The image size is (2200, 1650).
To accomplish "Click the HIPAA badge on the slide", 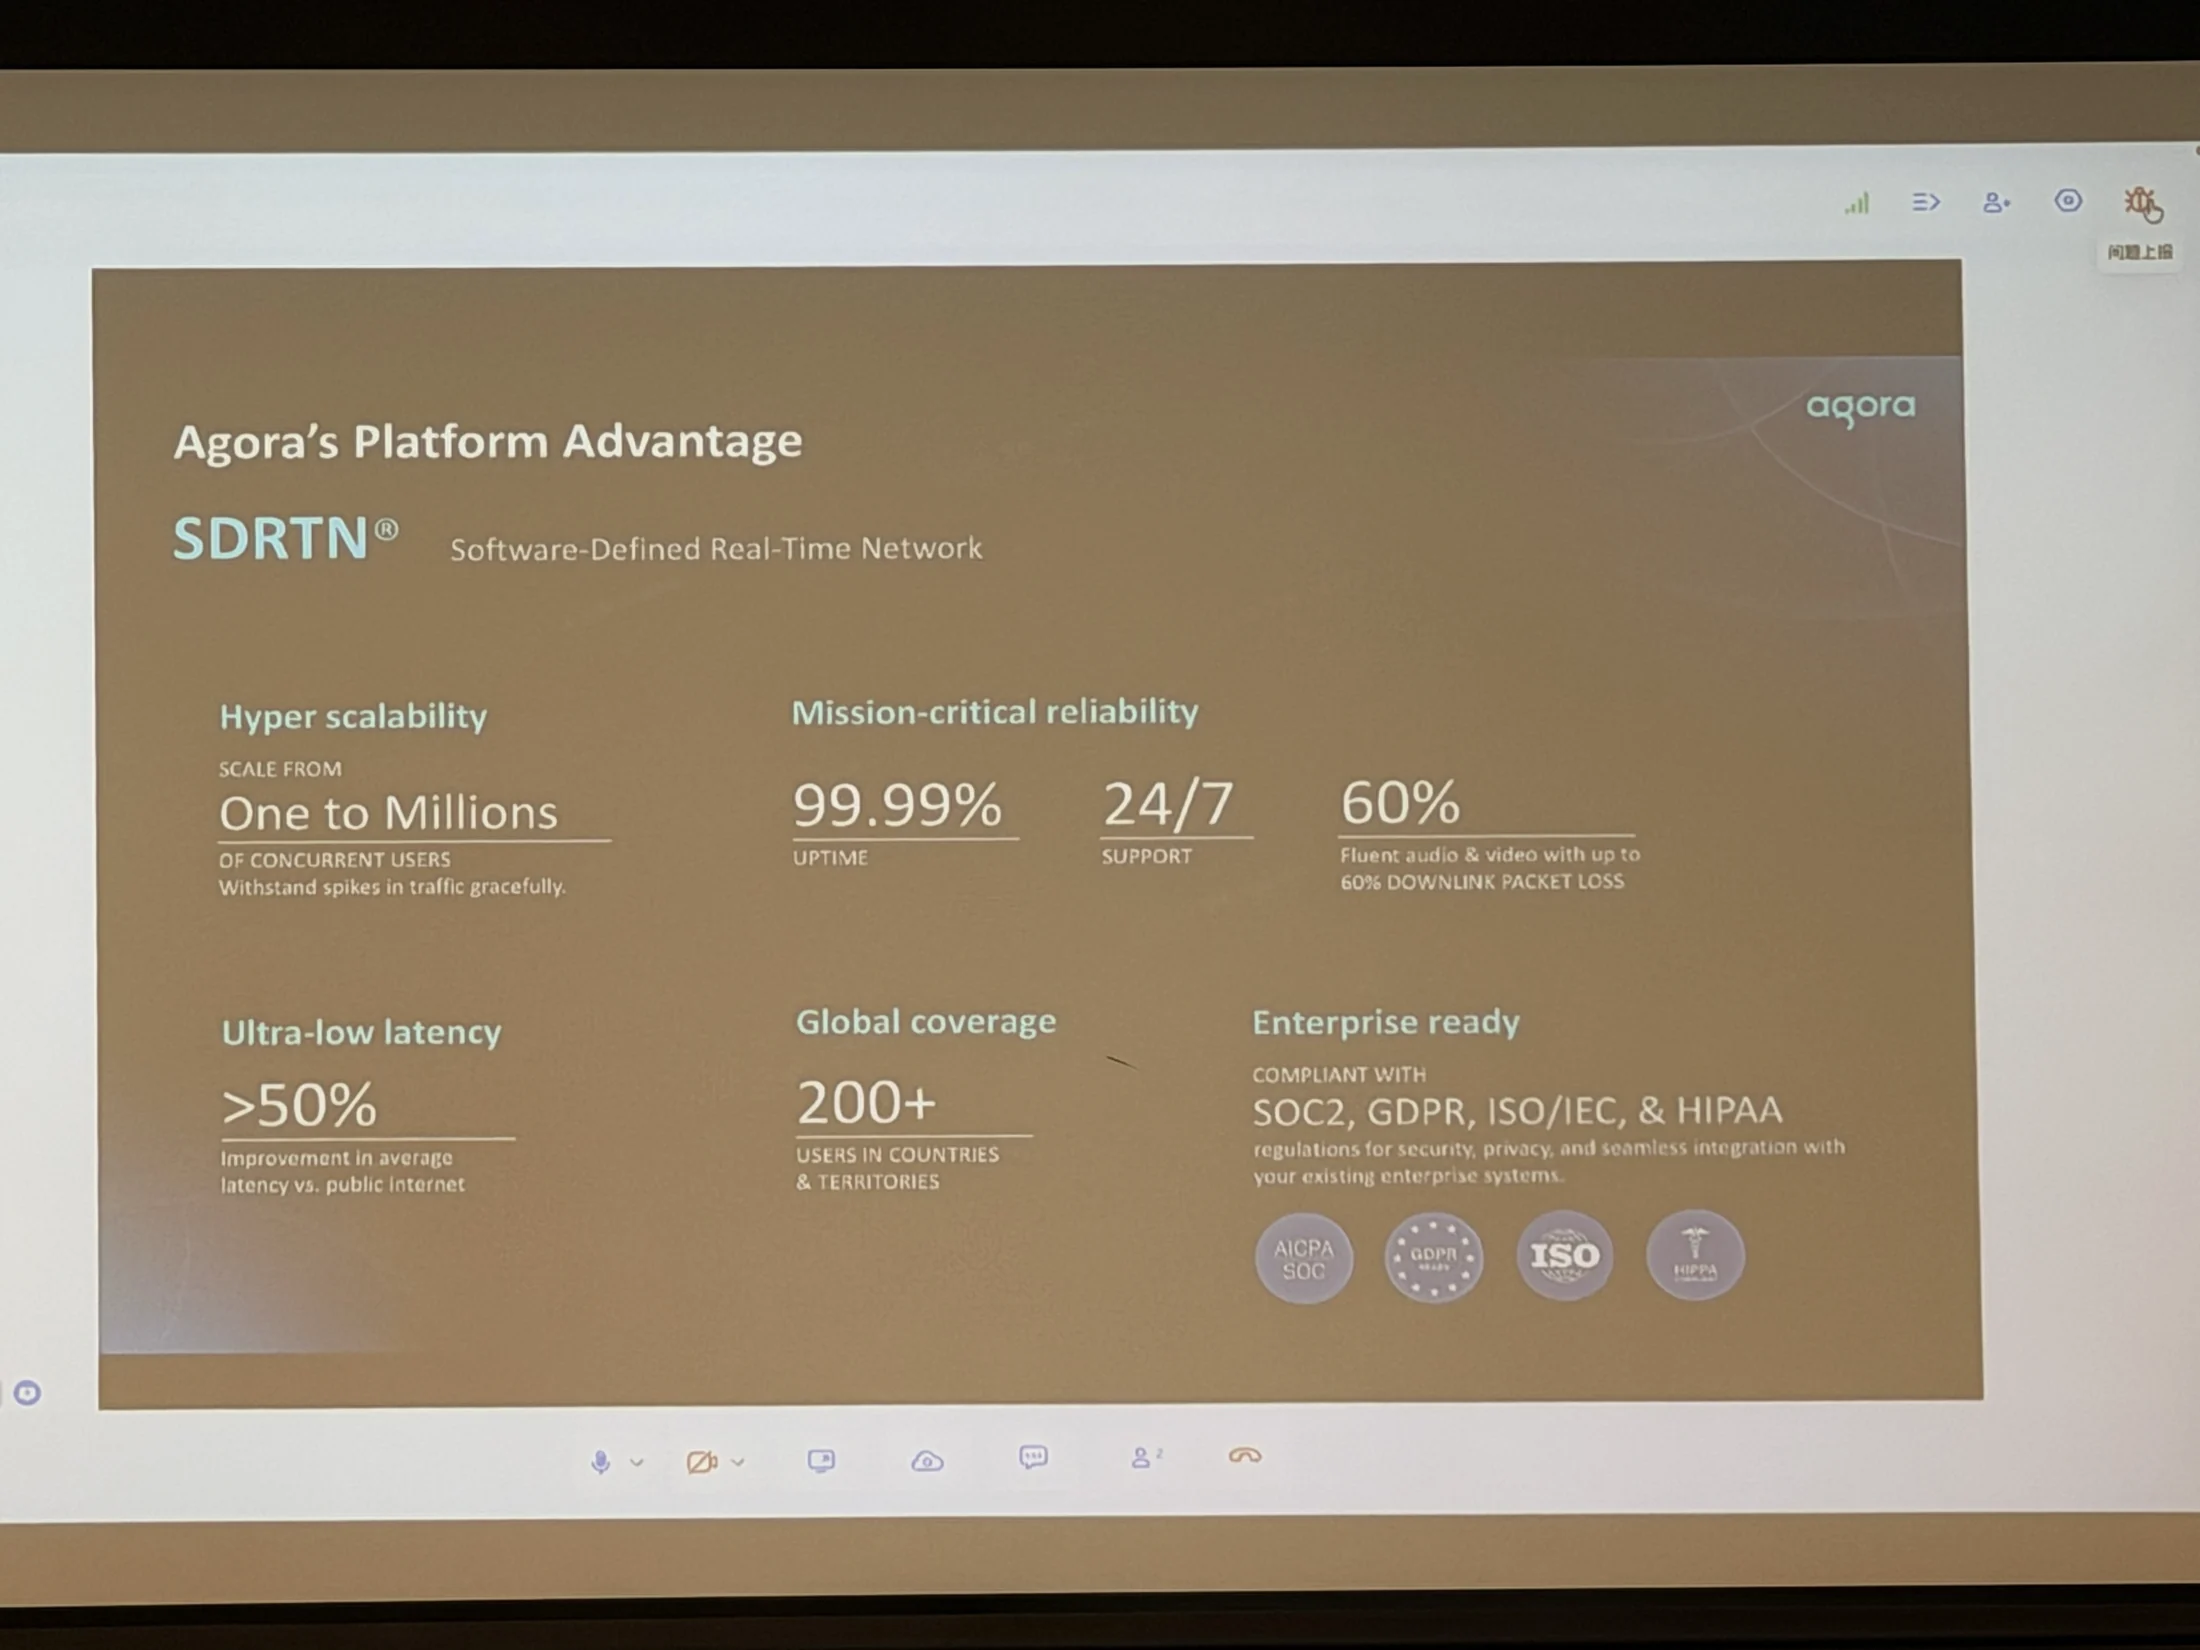I will coord(1696,1255).
